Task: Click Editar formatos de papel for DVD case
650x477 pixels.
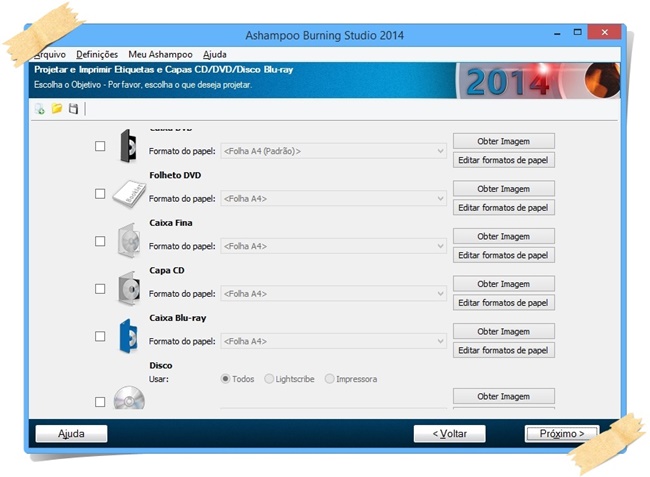Action: coord(504,160)
